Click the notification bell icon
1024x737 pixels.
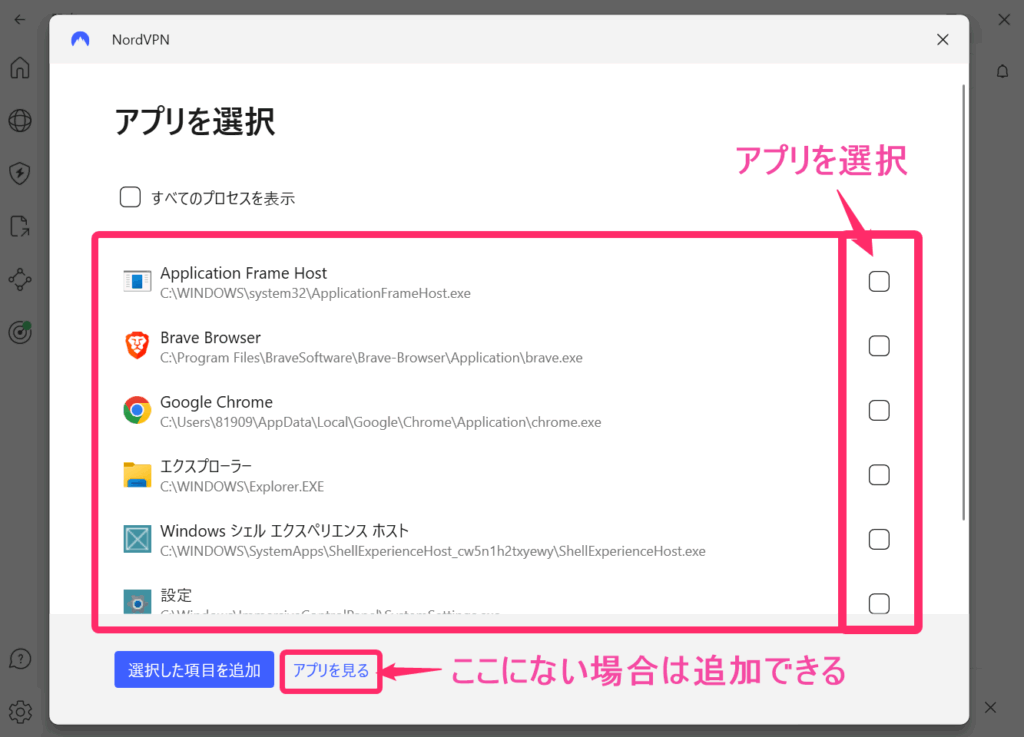point(1002,71)
